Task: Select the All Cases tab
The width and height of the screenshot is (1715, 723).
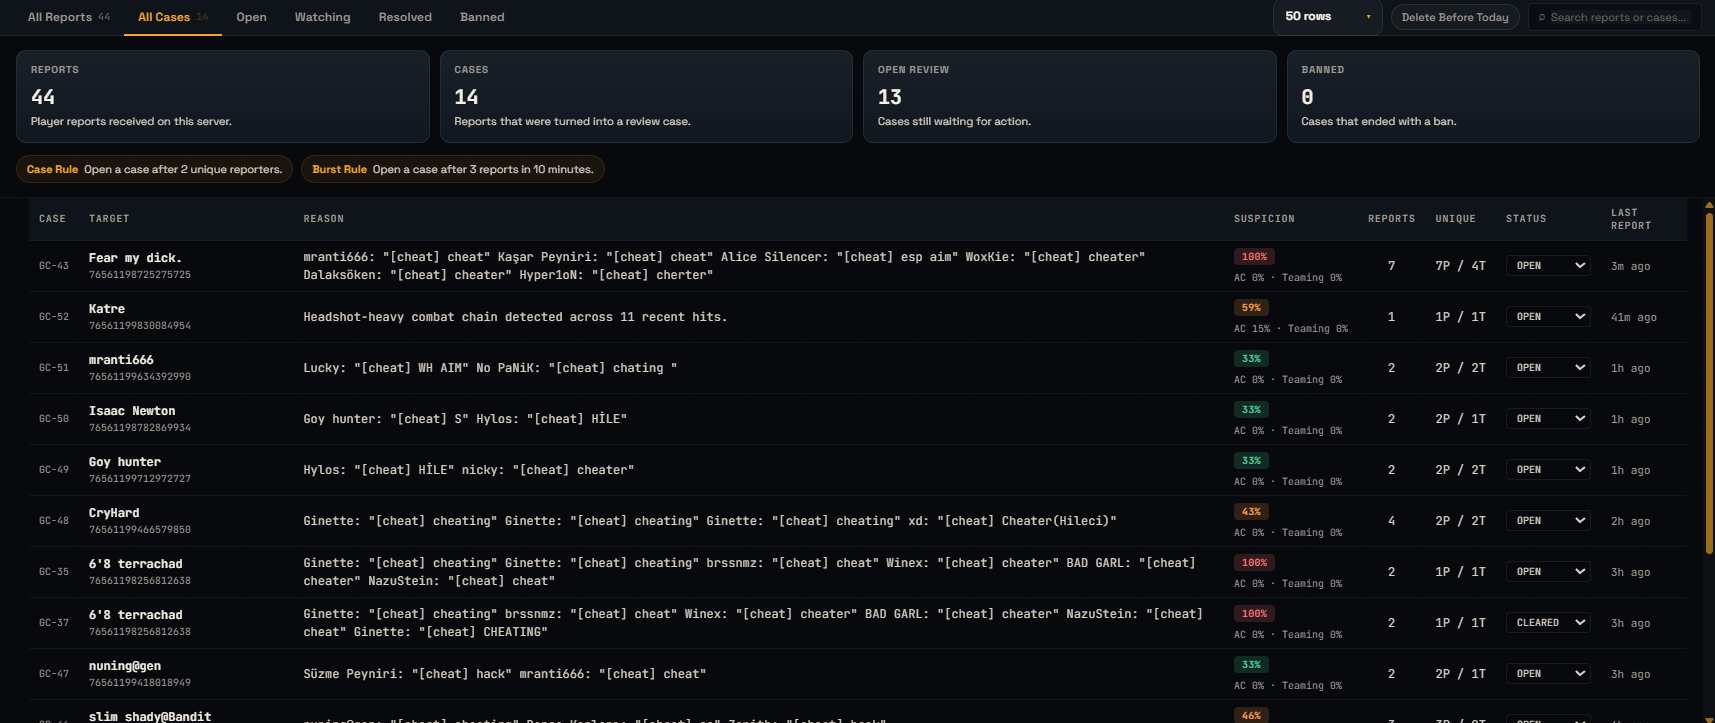Action: coord(173,17)
